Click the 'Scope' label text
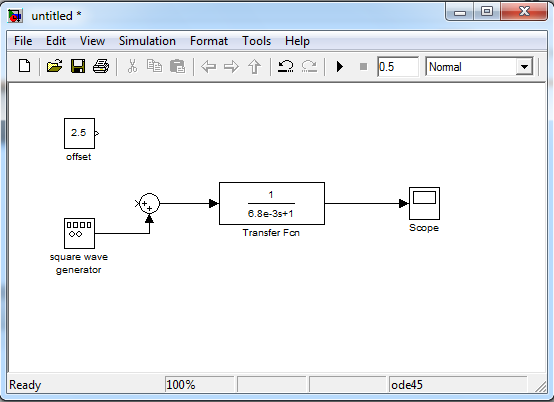 pos(424,228)
